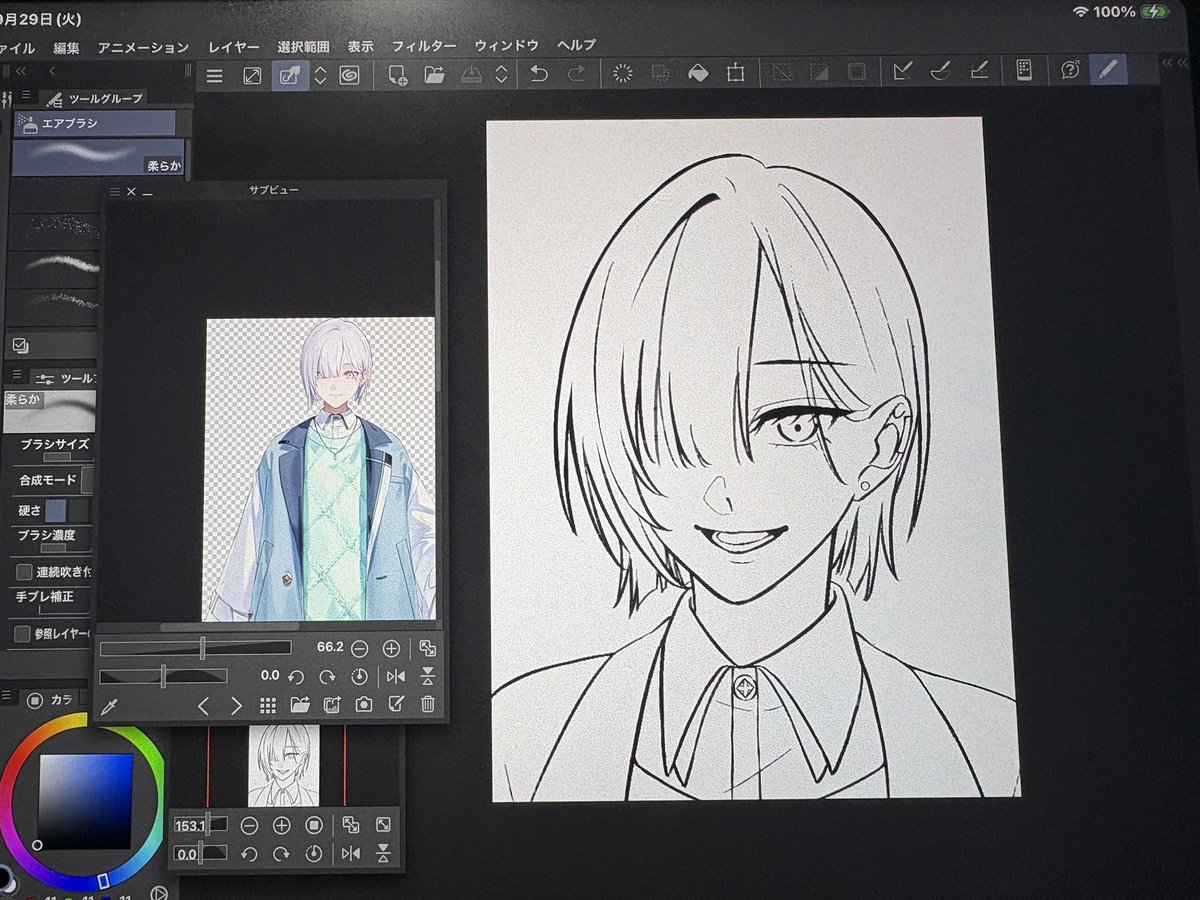The width and height of the screenshot is (1200, 900).
Task: Toggle the 連続吹き付け checkbox
Action: click(x=24, y=572)
